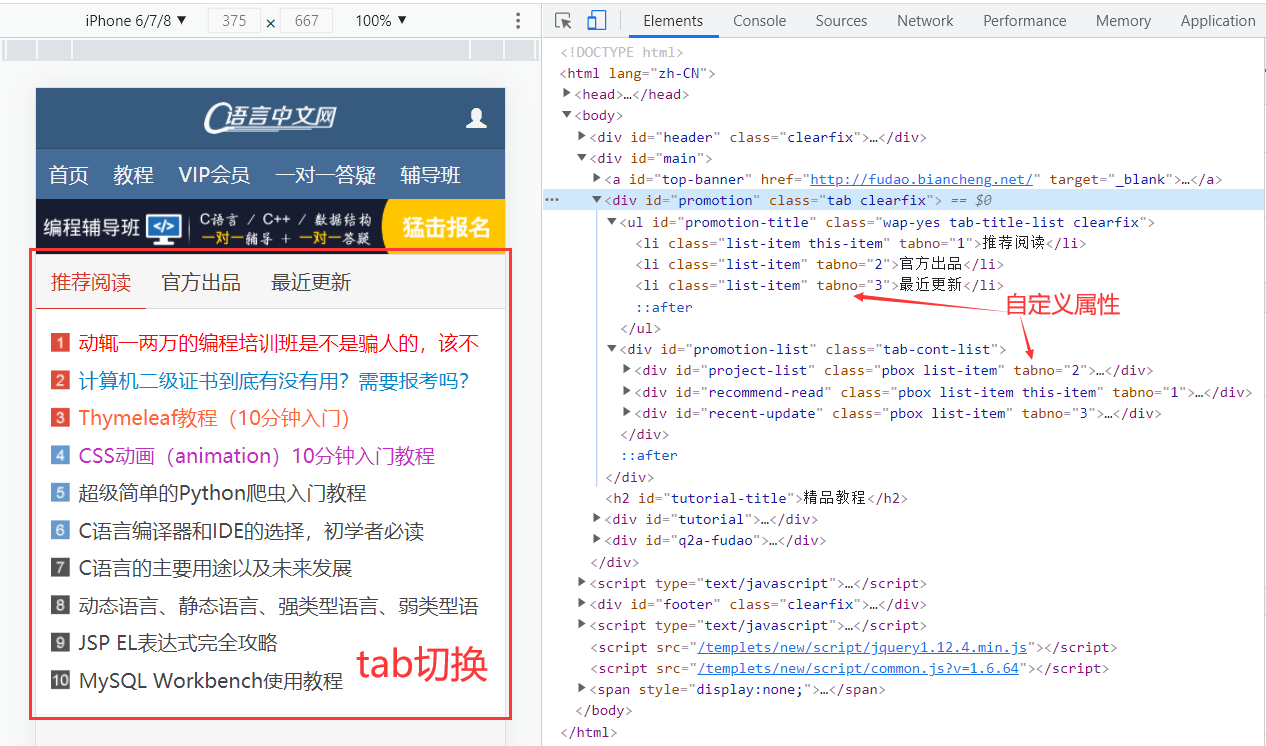
Task: Switch to the Elements tab
Action: (673, 20)
